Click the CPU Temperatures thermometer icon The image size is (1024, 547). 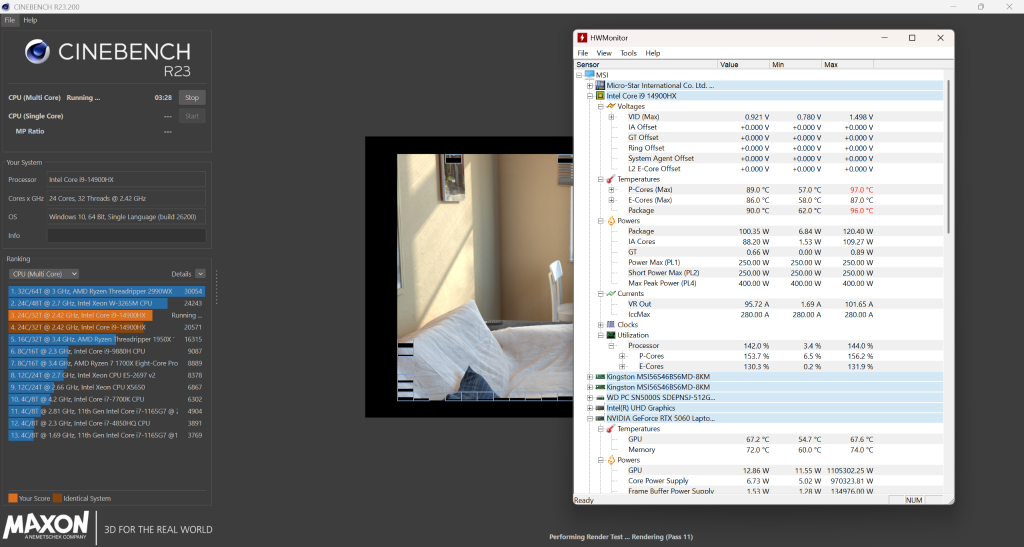pos(610,179)
